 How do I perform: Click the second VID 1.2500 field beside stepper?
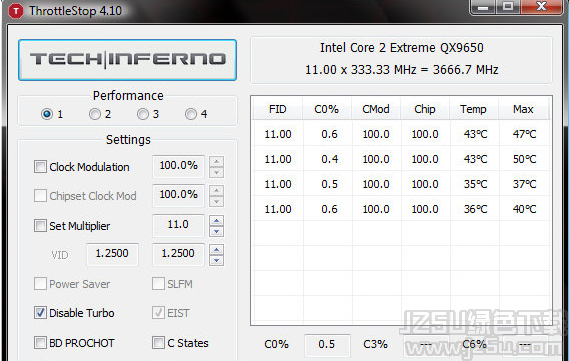coord(178,254)
